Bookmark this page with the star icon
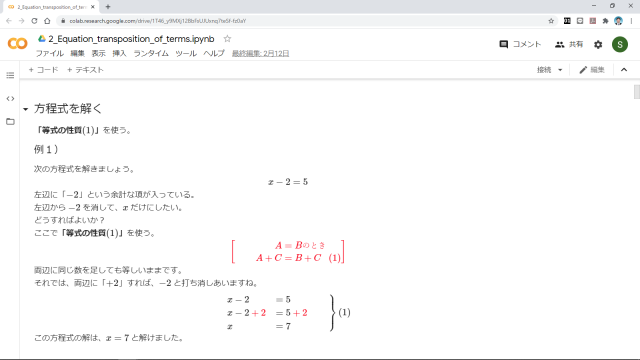Screen dimensions: 640x360 pyautogui.click(x=551, y=21)
